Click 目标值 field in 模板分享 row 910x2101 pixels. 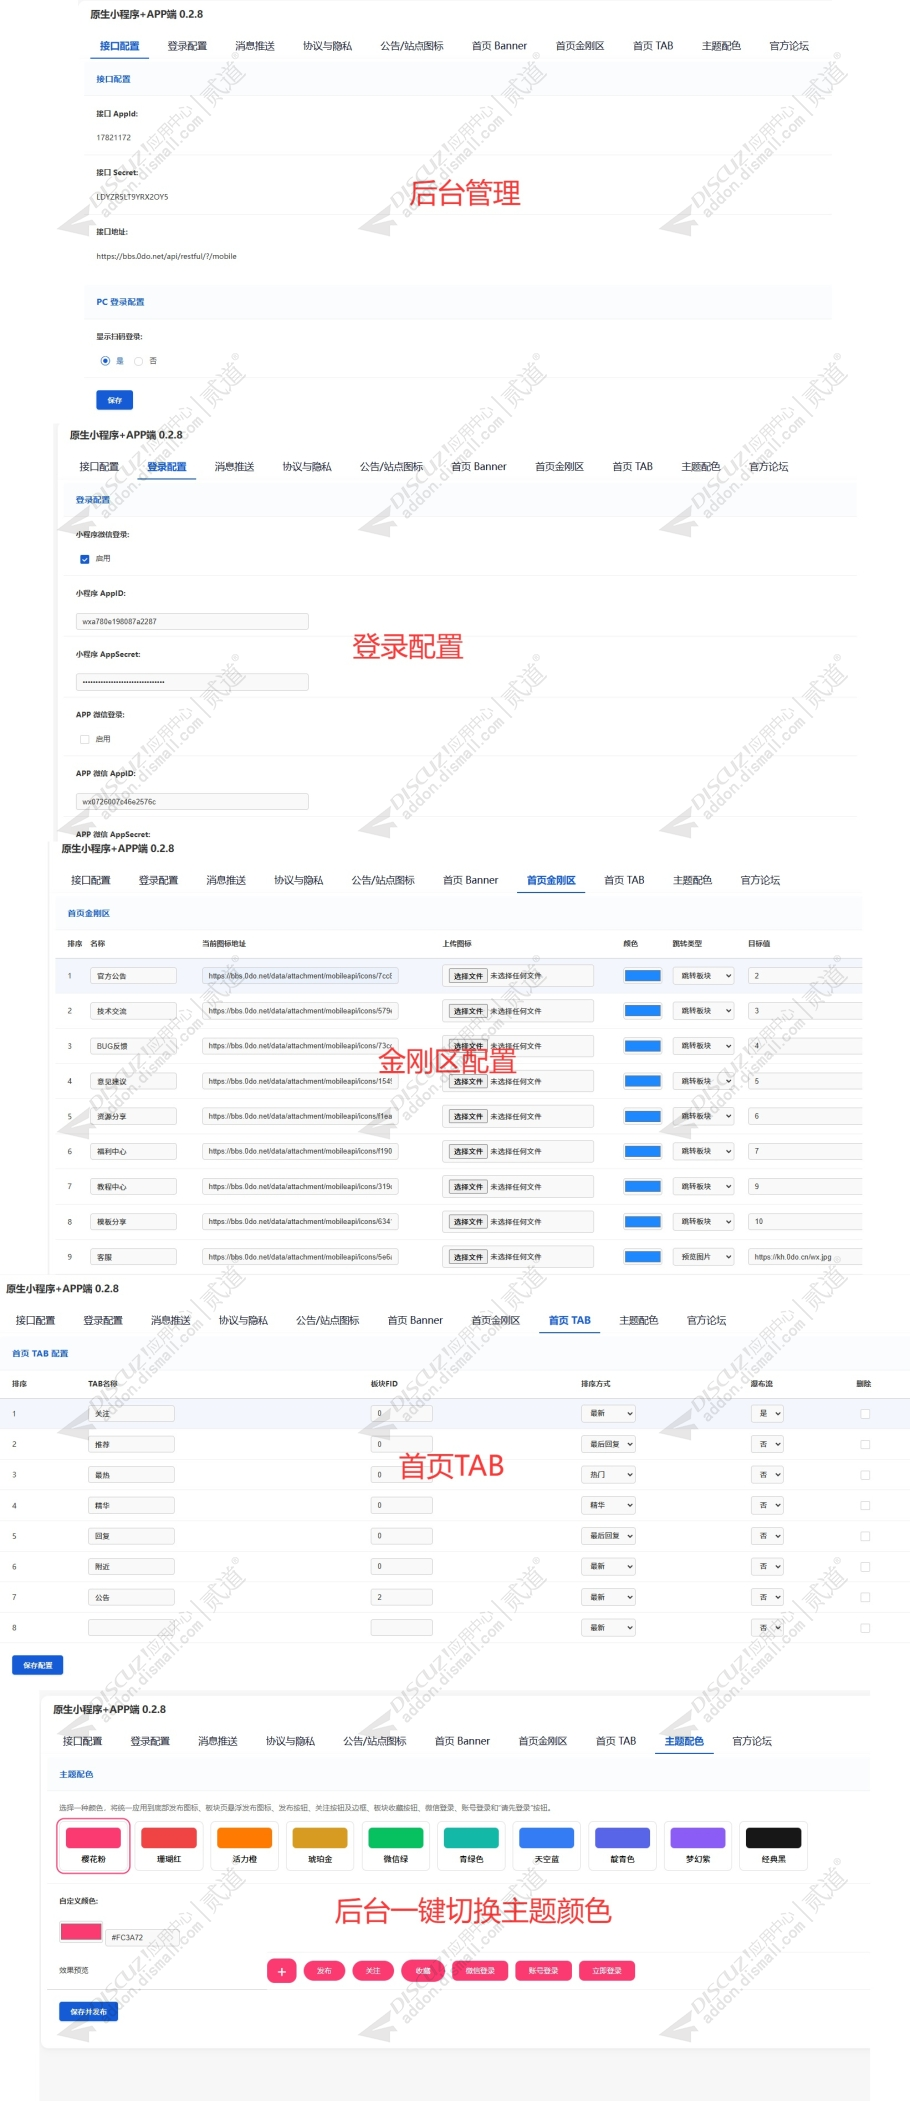tap(805, 1222)
